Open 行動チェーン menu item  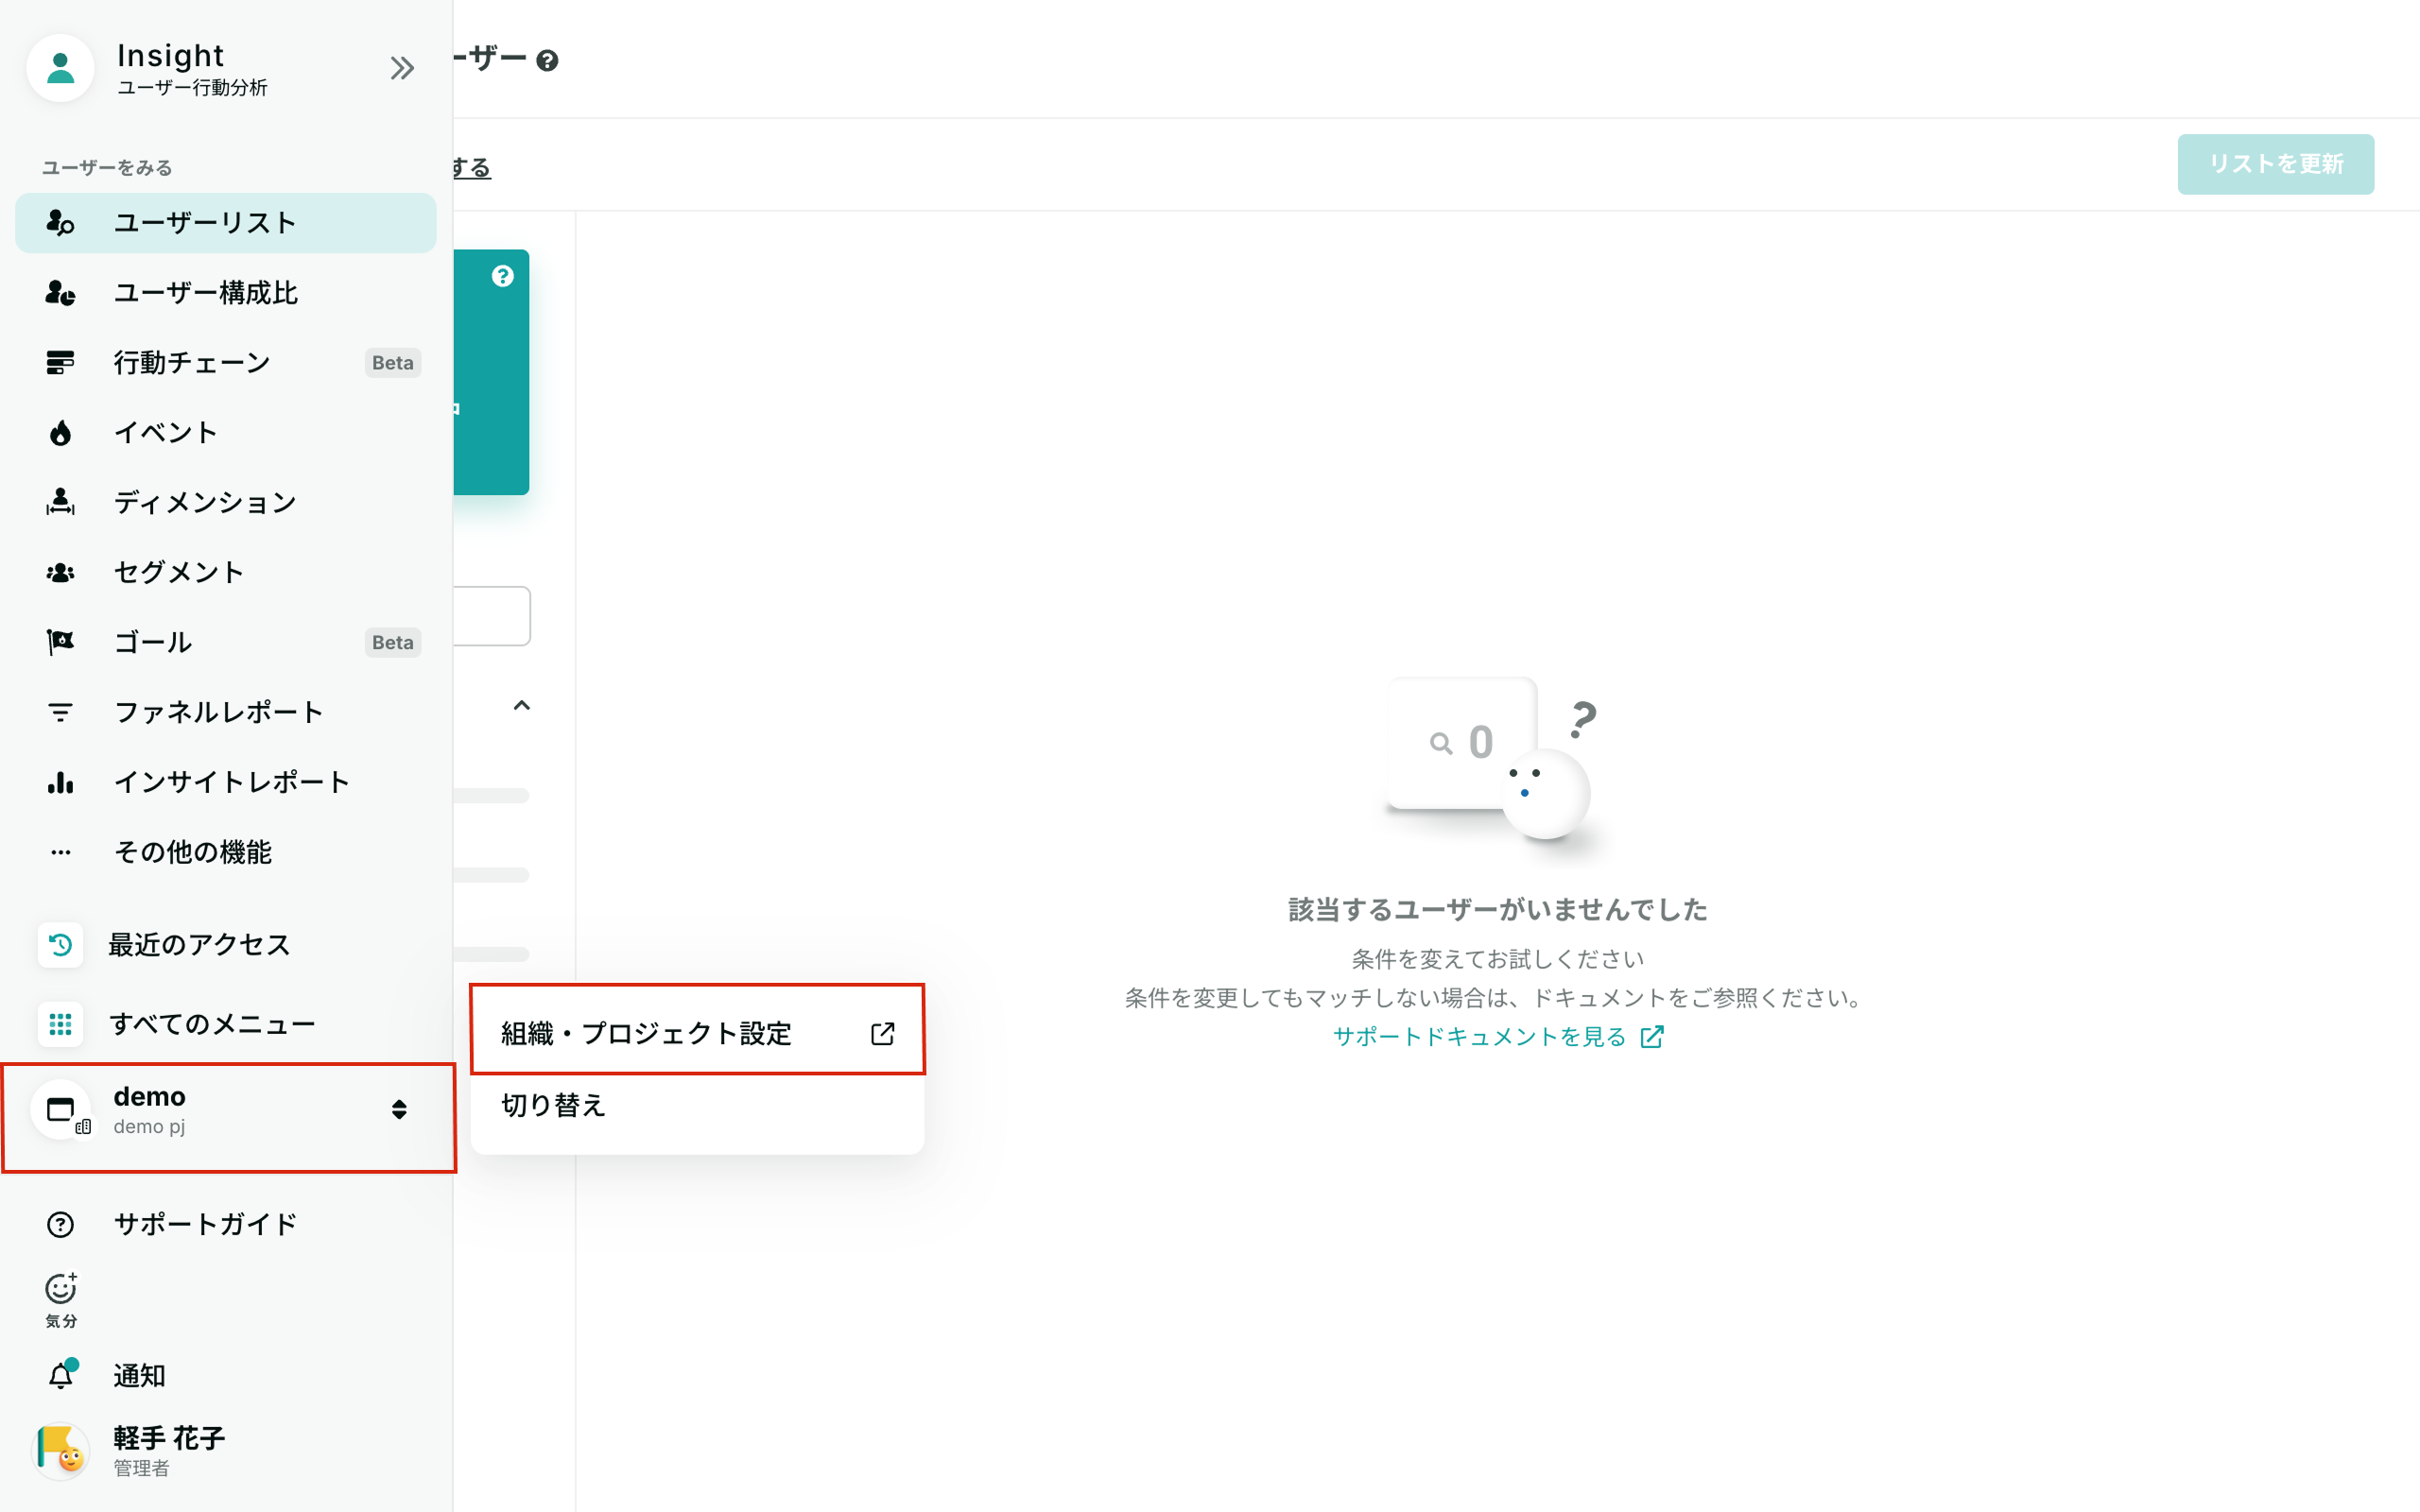(226, 363)
